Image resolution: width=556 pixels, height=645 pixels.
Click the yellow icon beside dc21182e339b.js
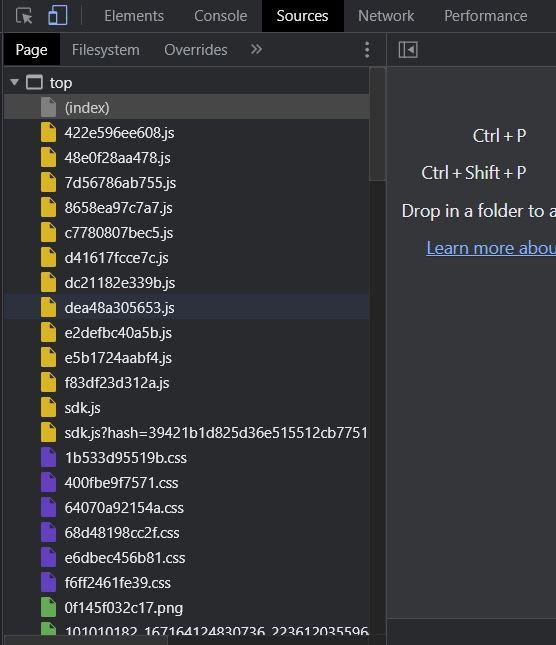coord(48,282)
